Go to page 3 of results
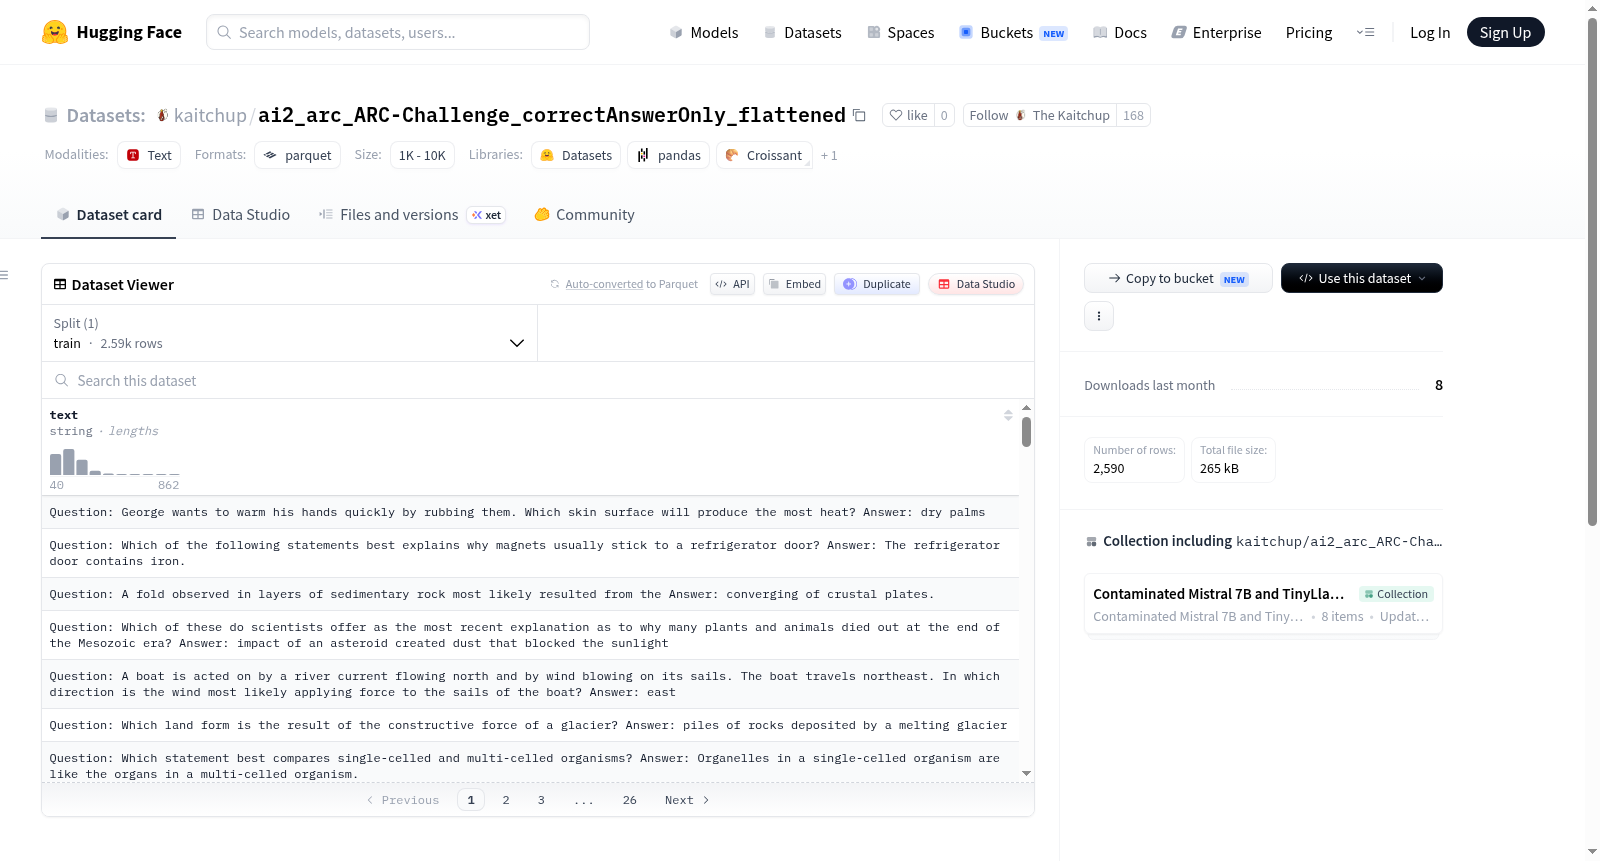1600x861 pixels. (541, 800)
